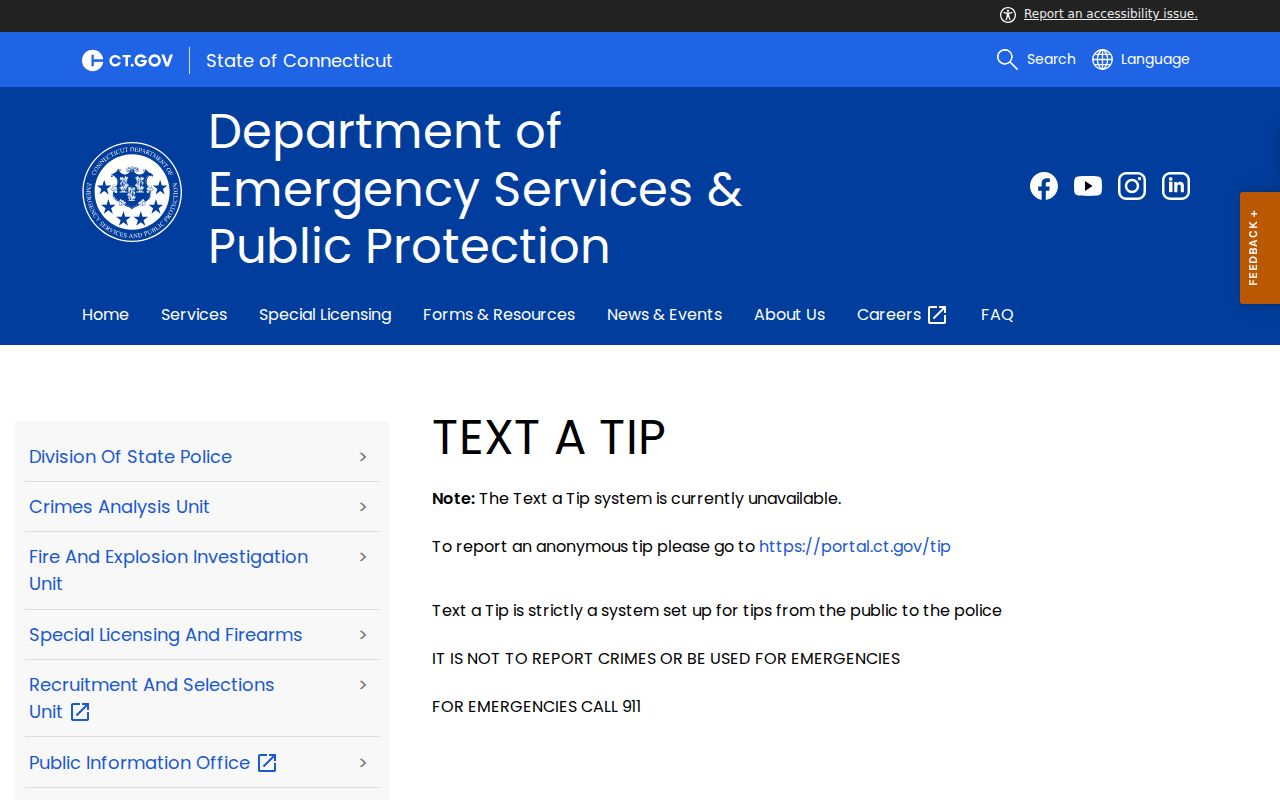Open News & Events menu
This screenshot has width=1280, height=800.
[664, 314]
